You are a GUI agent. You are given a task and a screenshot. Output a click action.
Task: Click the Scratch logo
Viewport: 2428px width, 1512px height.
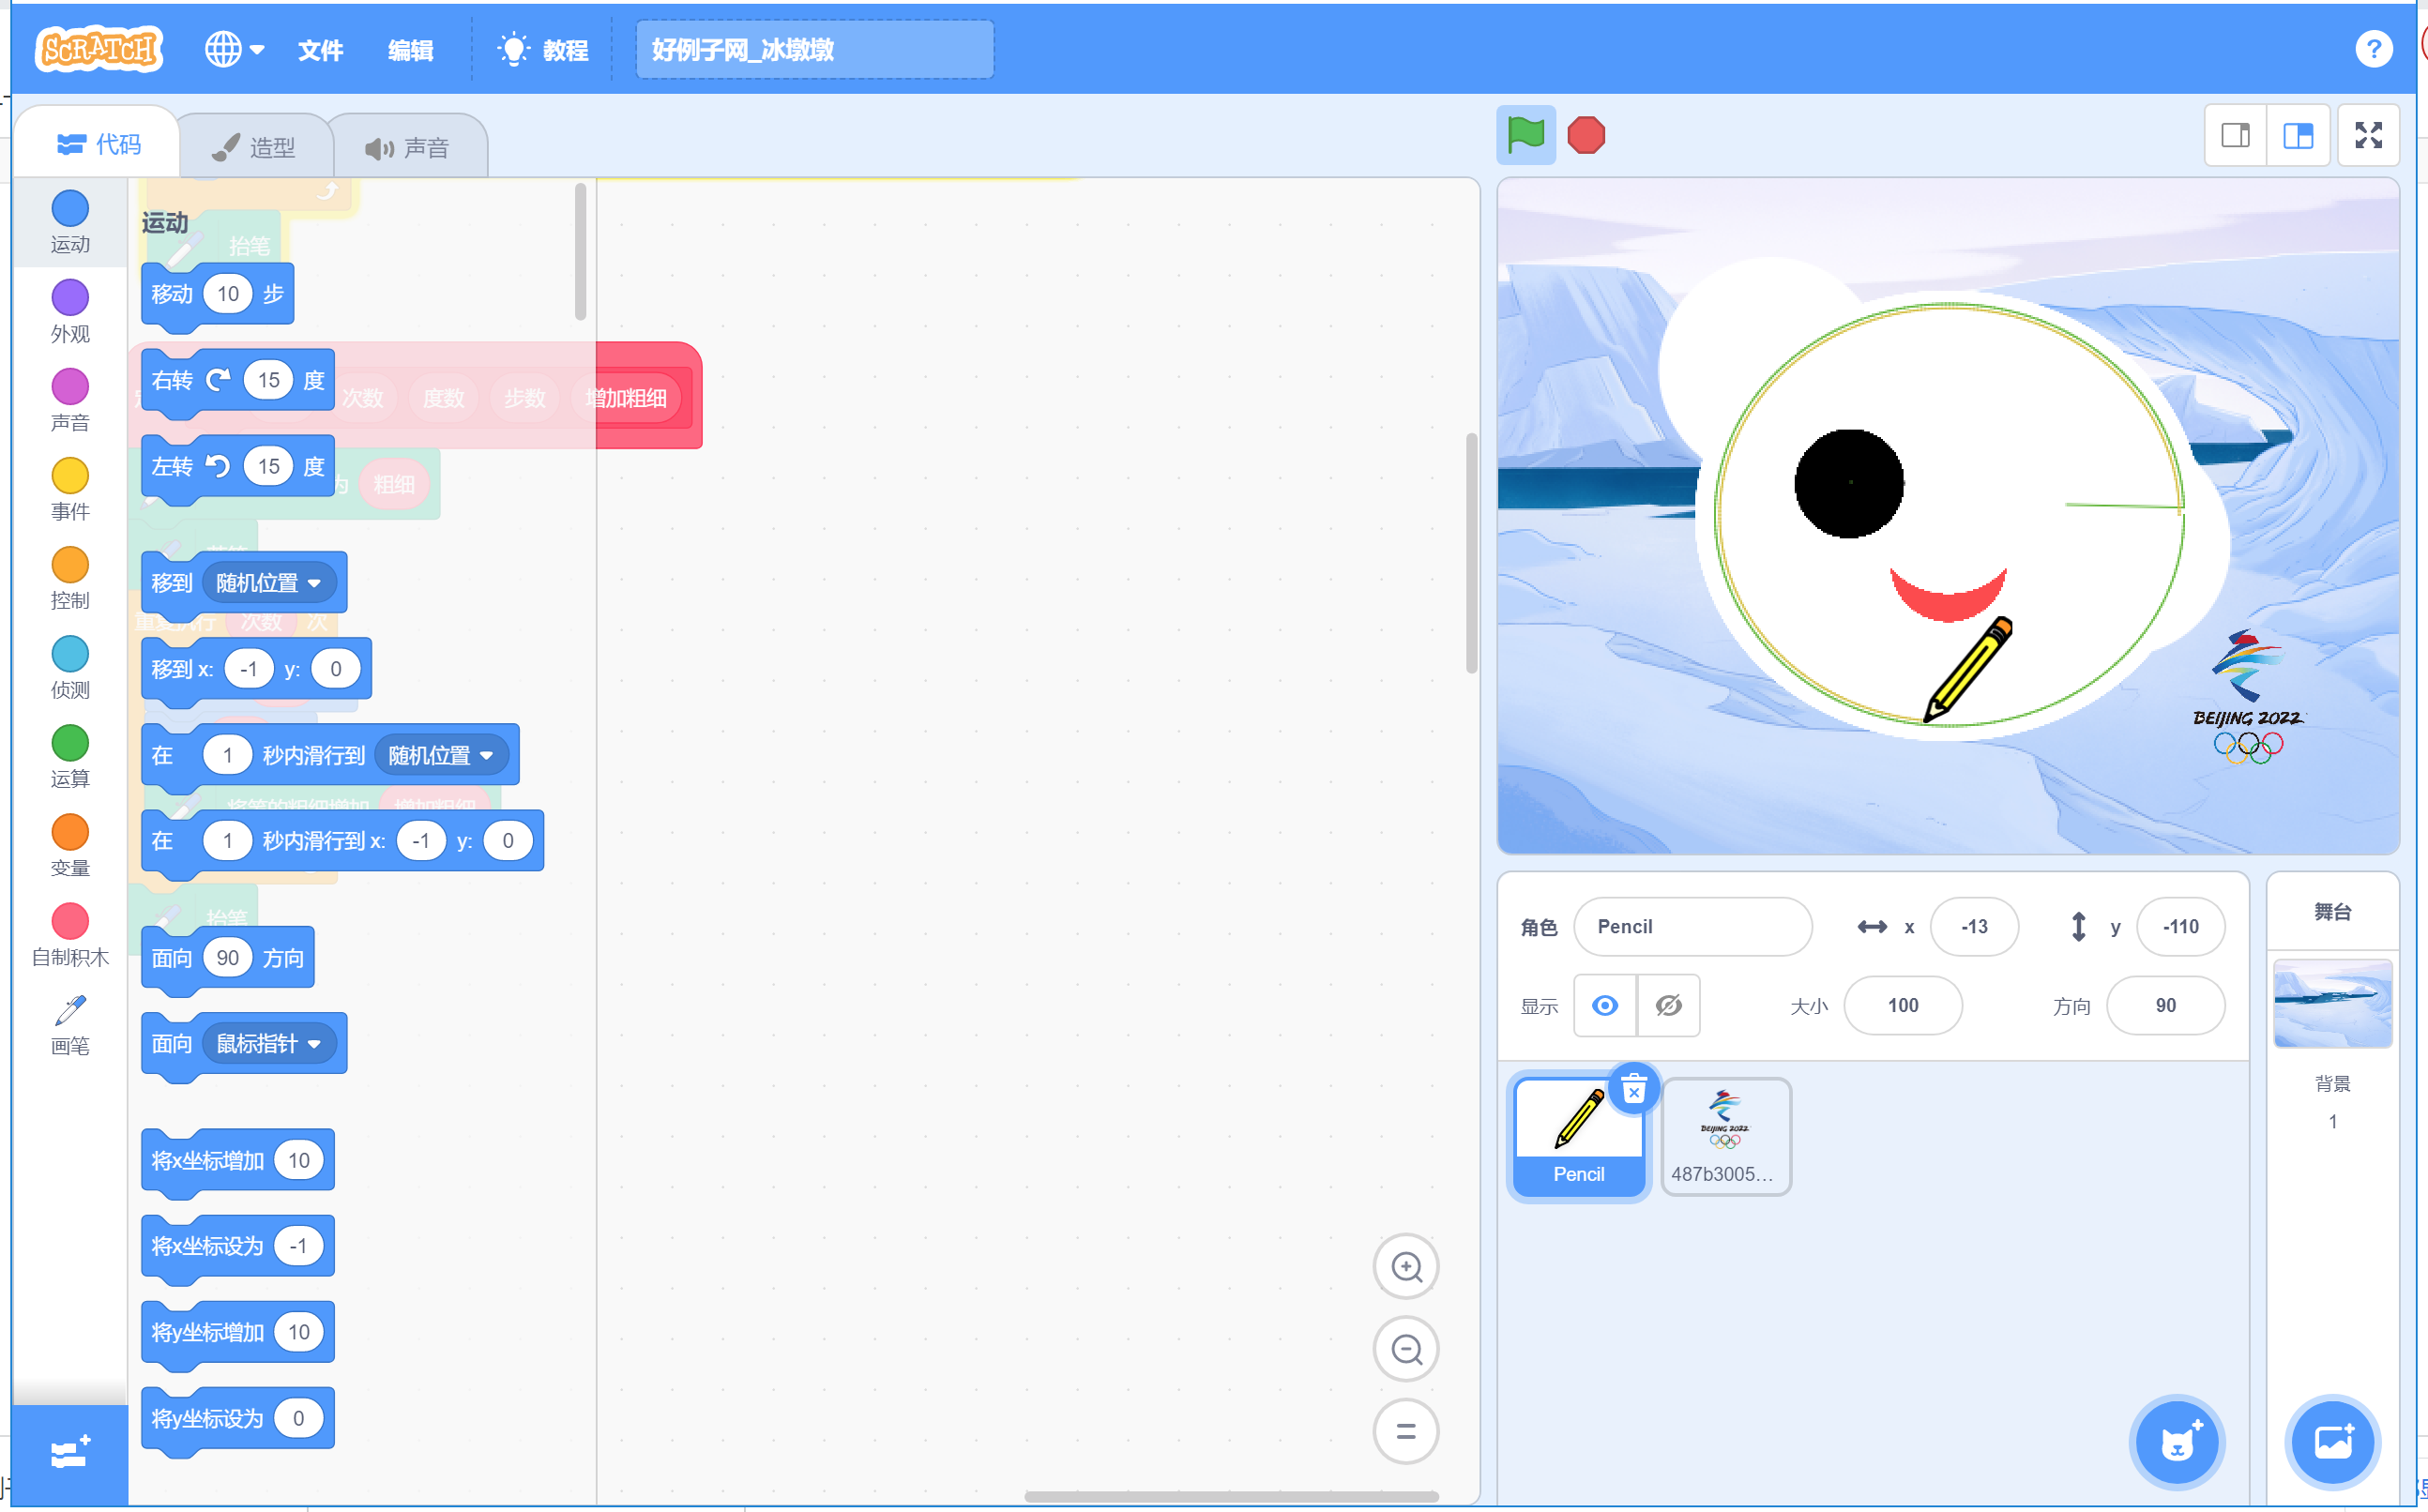pyautogui.click(x=98, y=48)
